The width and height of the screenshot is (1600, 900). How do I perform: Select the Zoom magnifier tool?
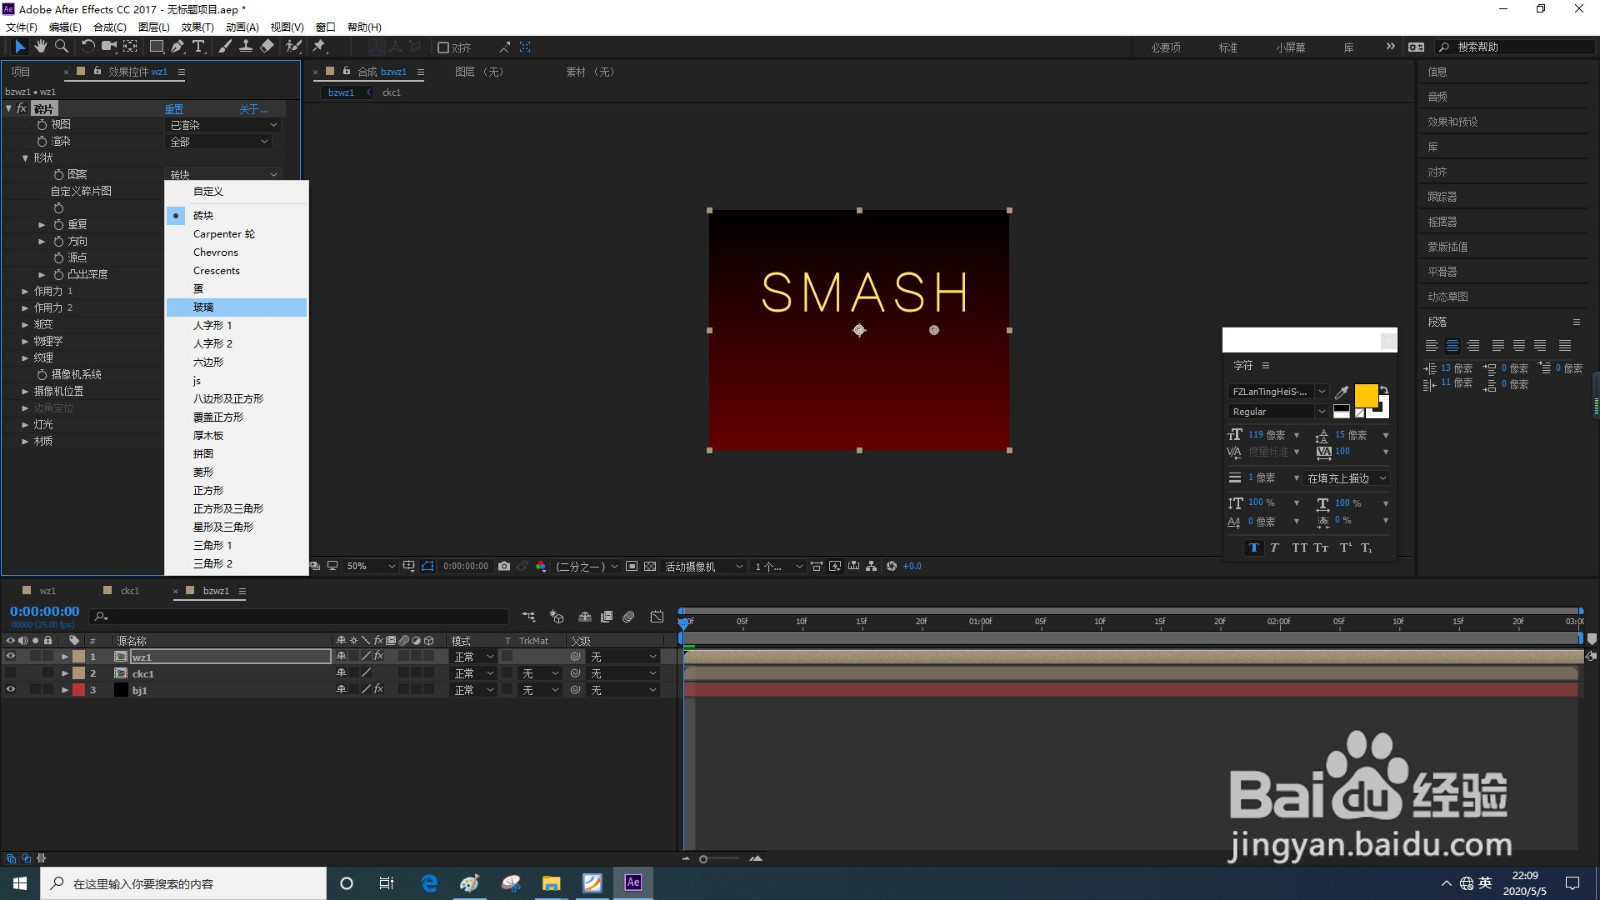(x=62, y=46)
